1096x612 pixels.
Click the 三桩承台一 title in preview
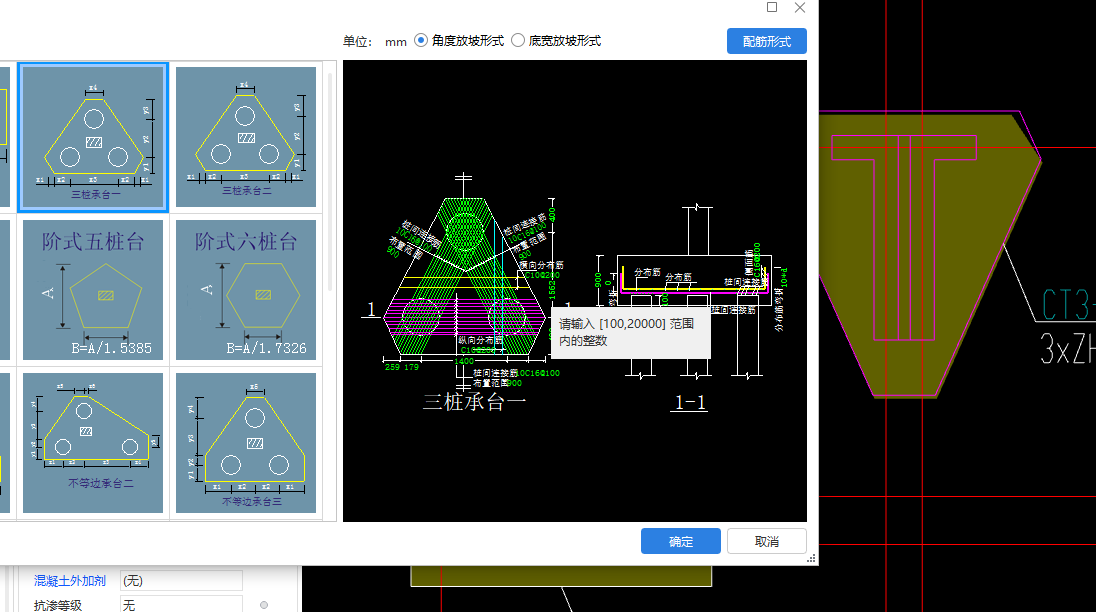pos(475,402)
